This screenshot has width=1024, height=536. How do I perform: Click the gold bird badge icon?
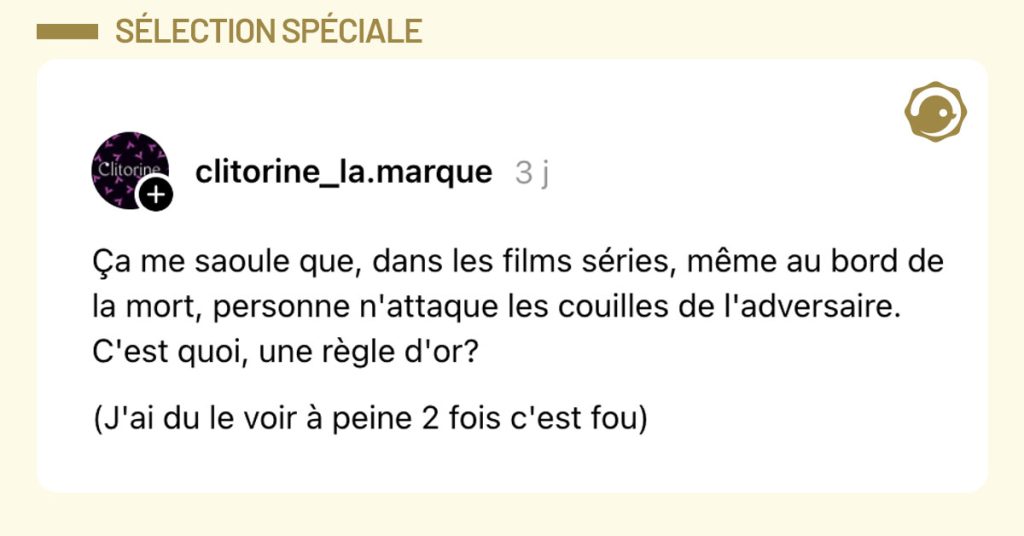point(935,111)
